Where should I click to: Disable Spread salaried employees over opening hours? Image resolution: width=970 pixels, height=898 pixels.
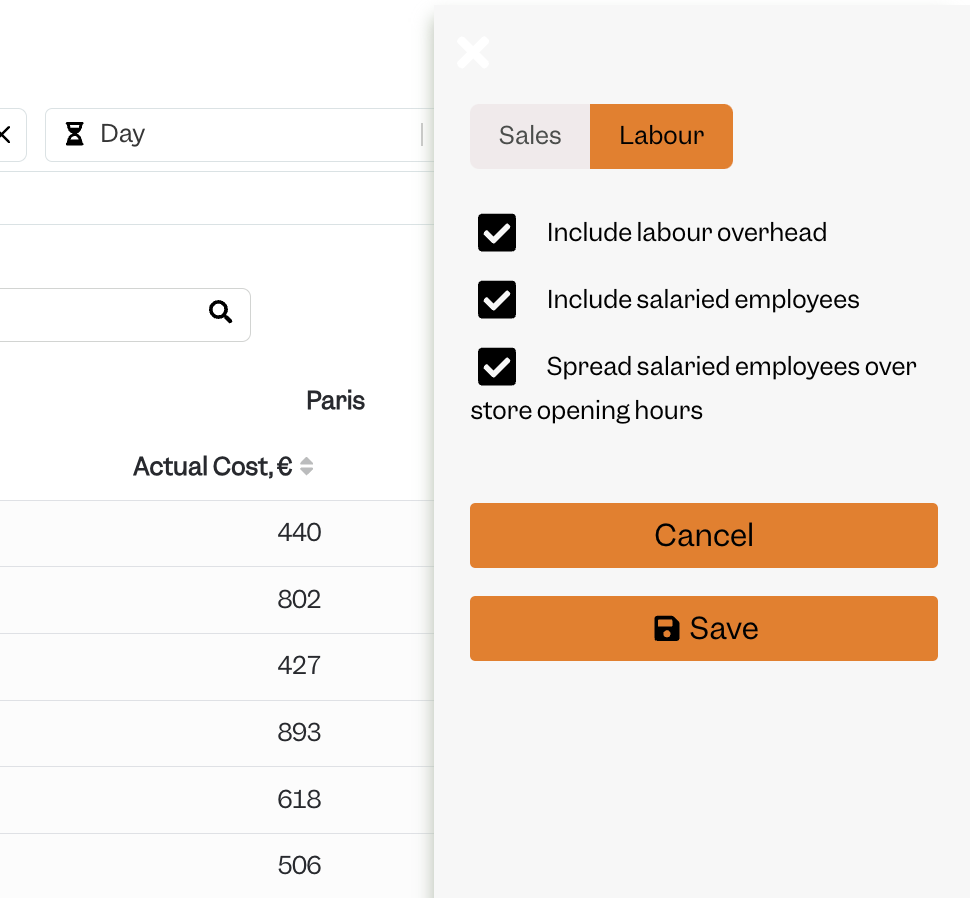coord(497,367)
